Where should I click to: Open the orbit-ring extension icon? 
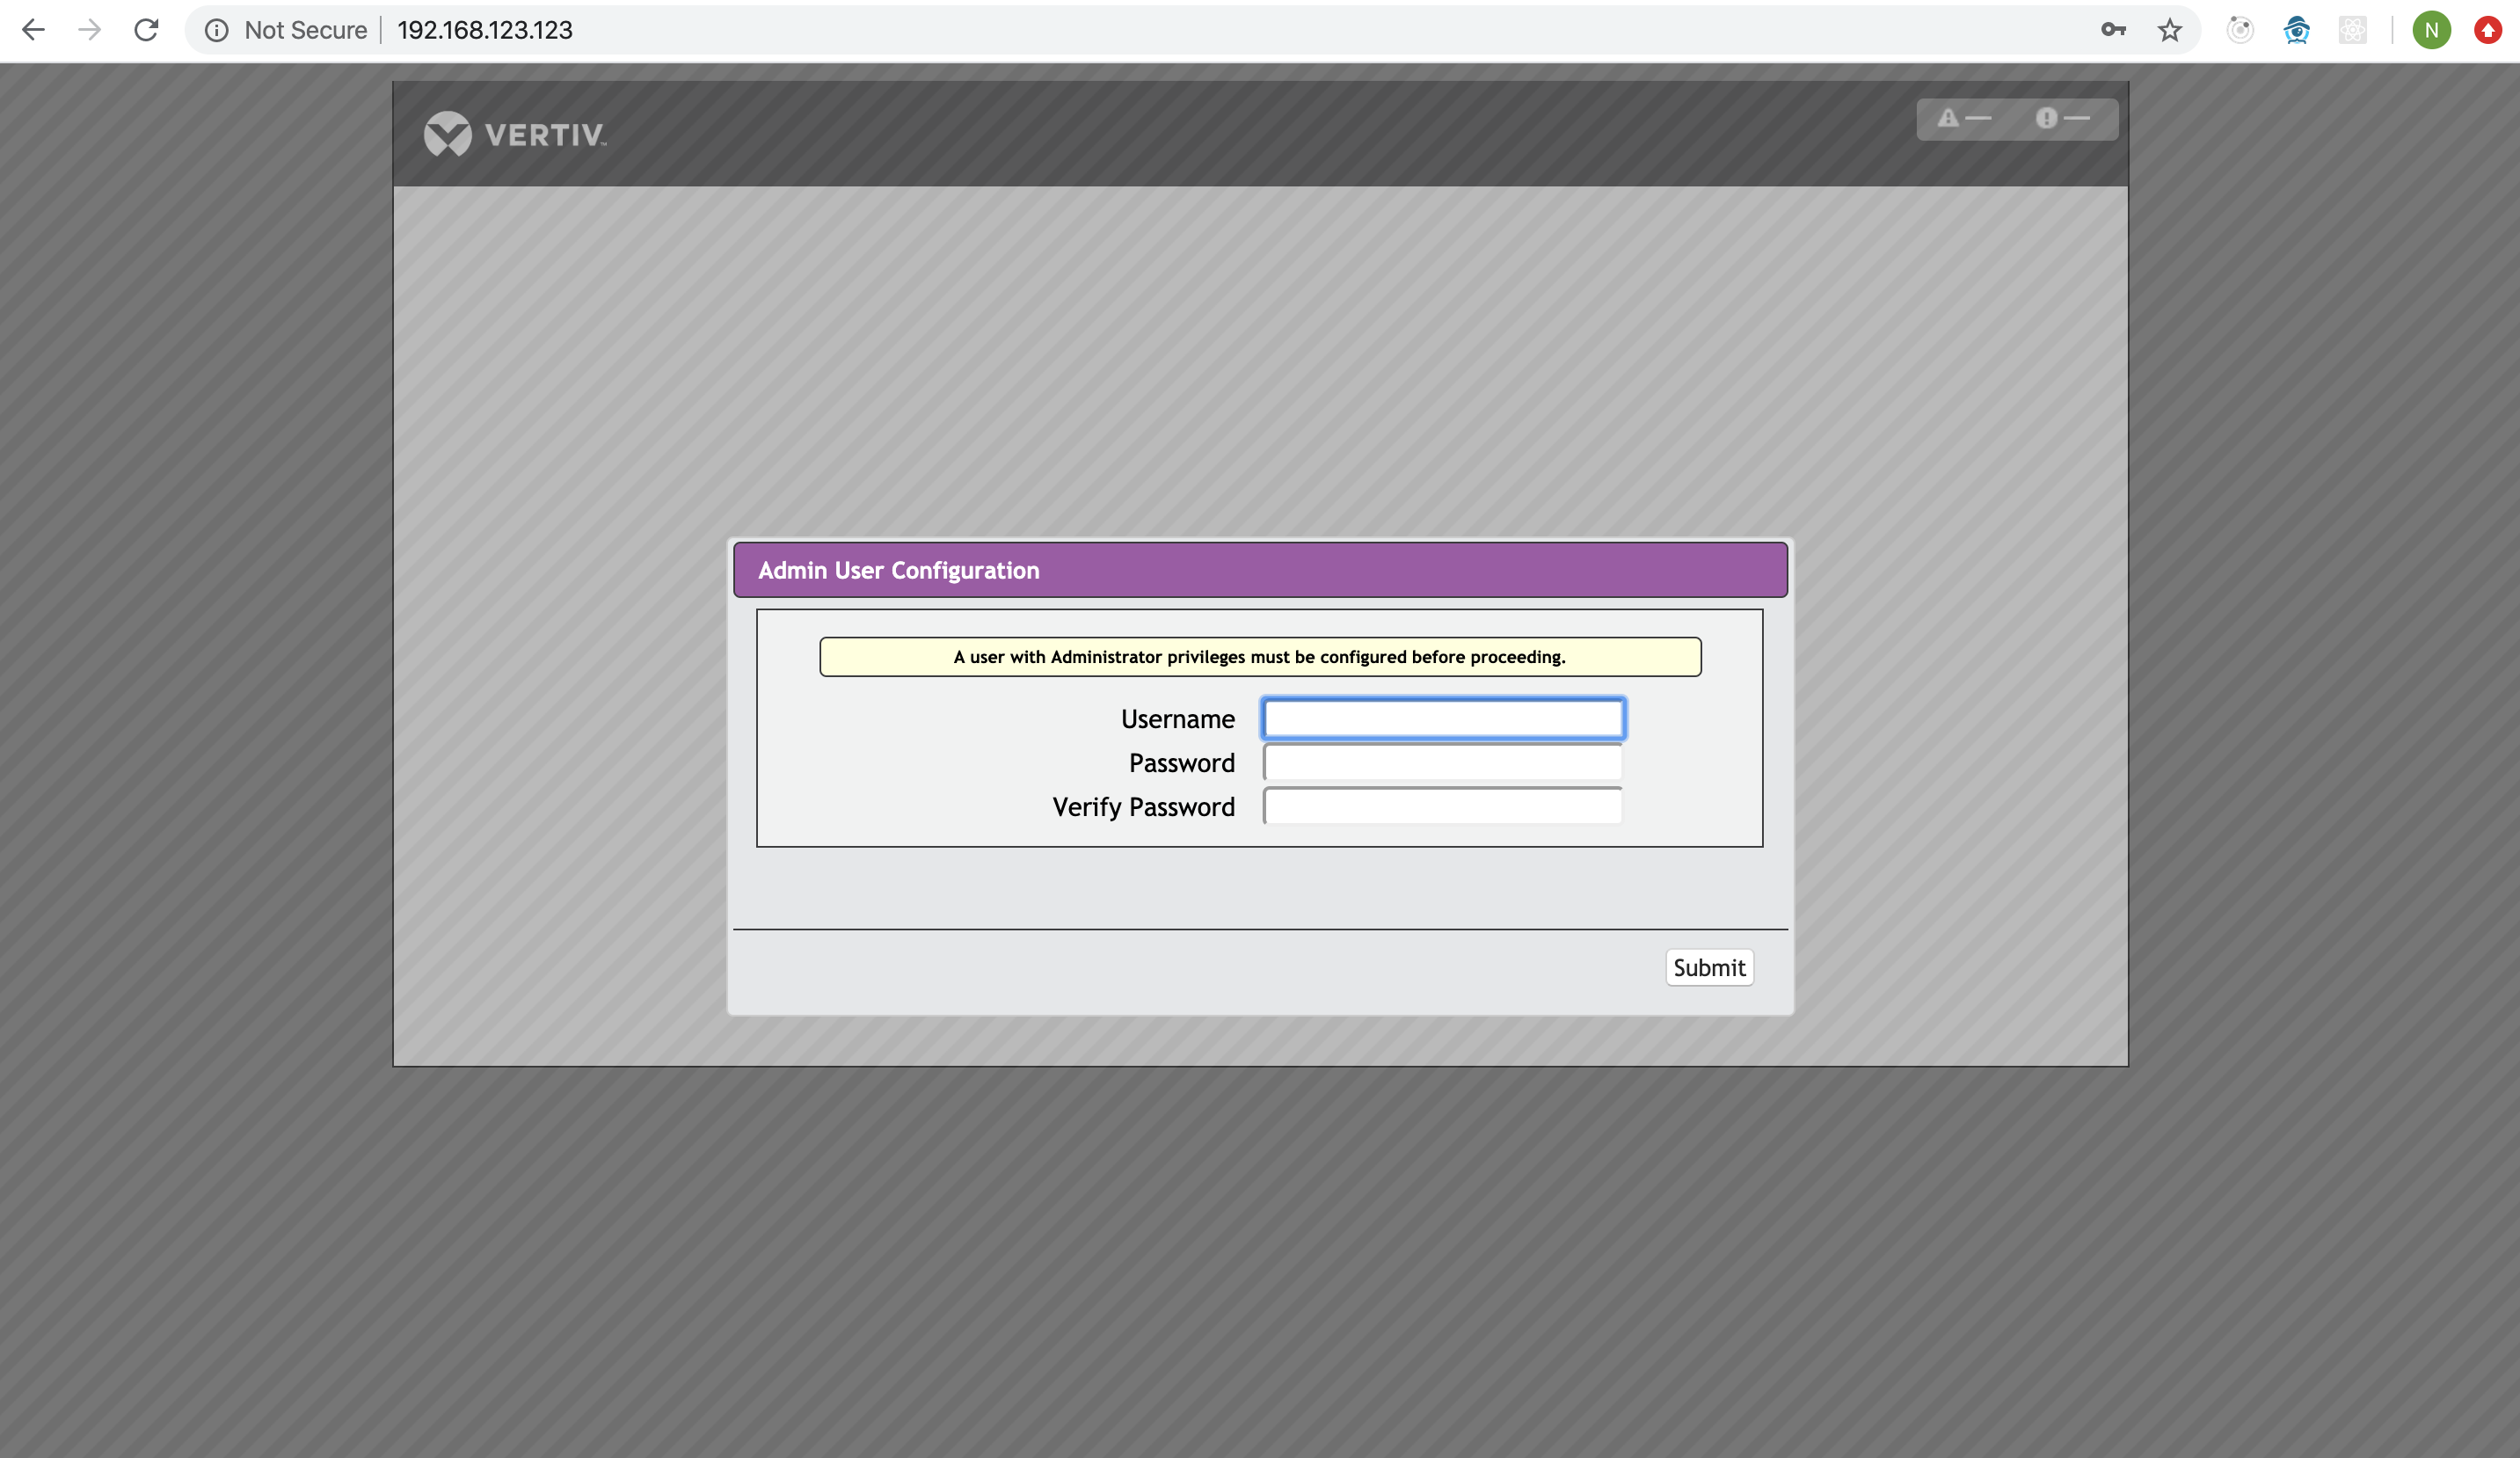click(2240, 30)
